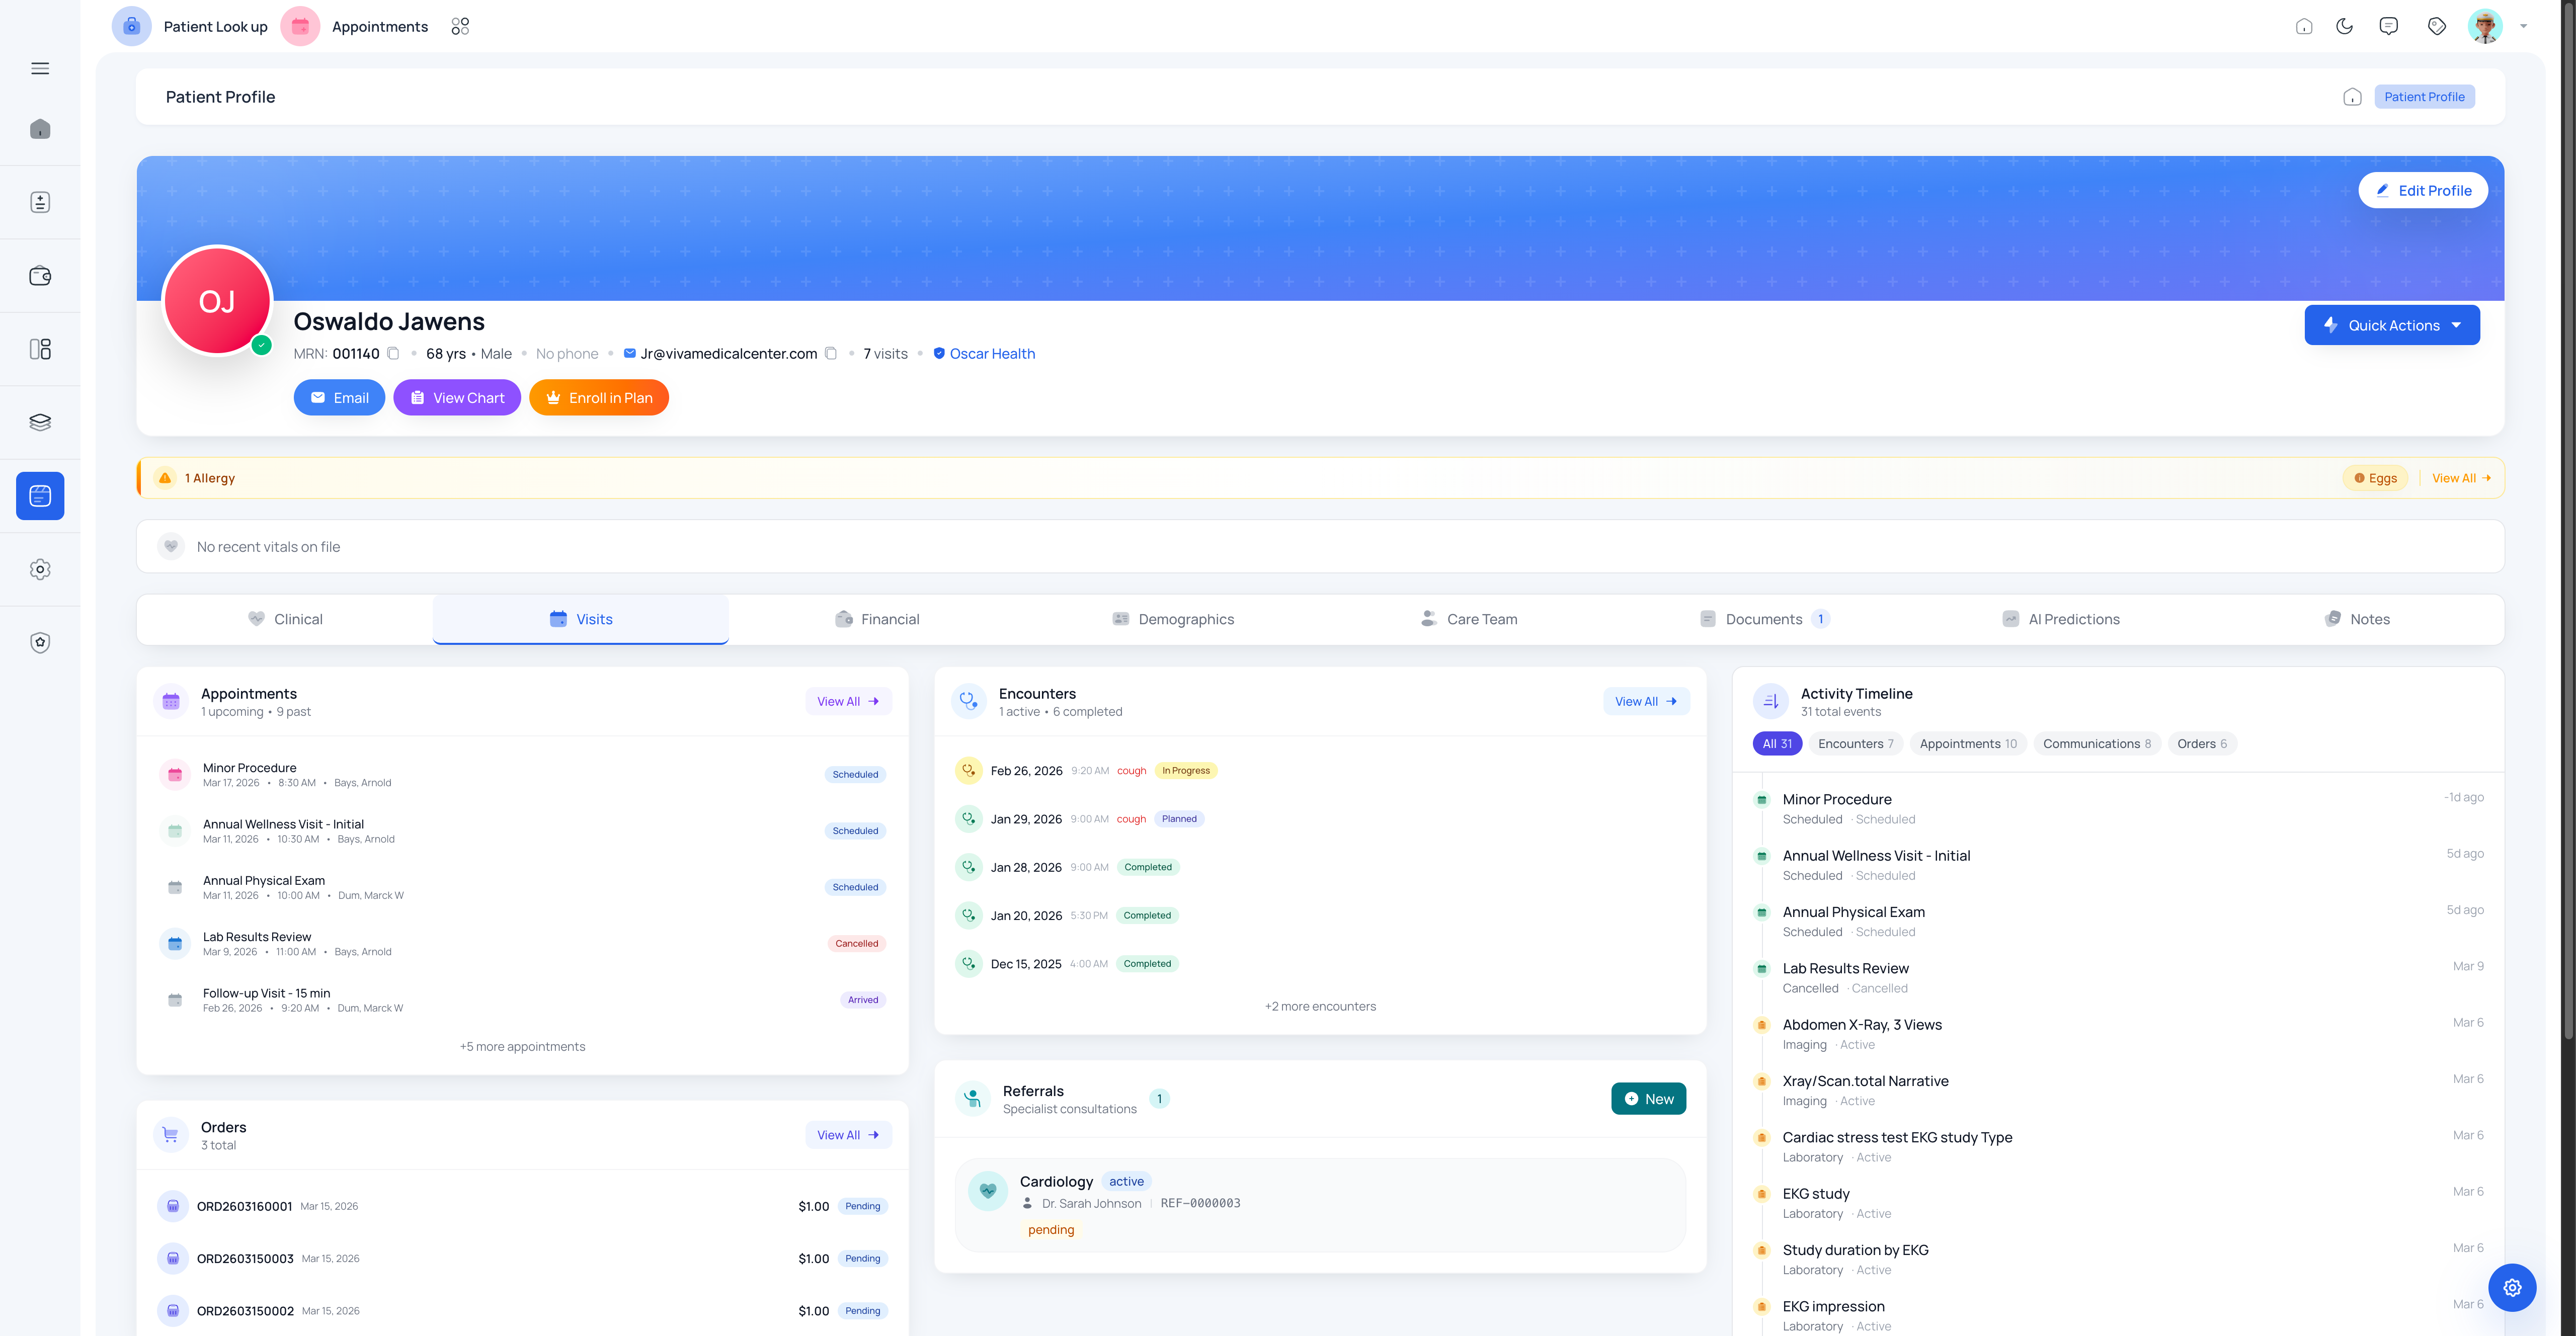Viewport: 2576px width, 1336px height.
Task: Click the Enroll in Plan button
Action: point(598,397)
